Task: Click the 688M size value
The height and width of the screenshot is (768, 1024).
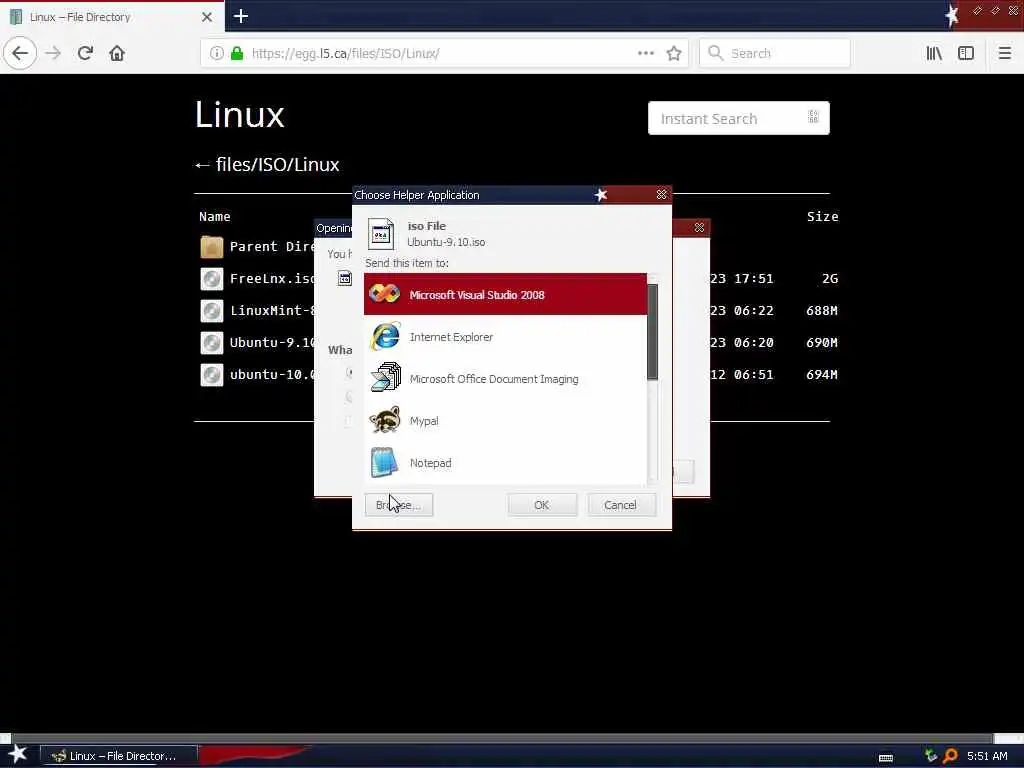Action: point(822,311)
